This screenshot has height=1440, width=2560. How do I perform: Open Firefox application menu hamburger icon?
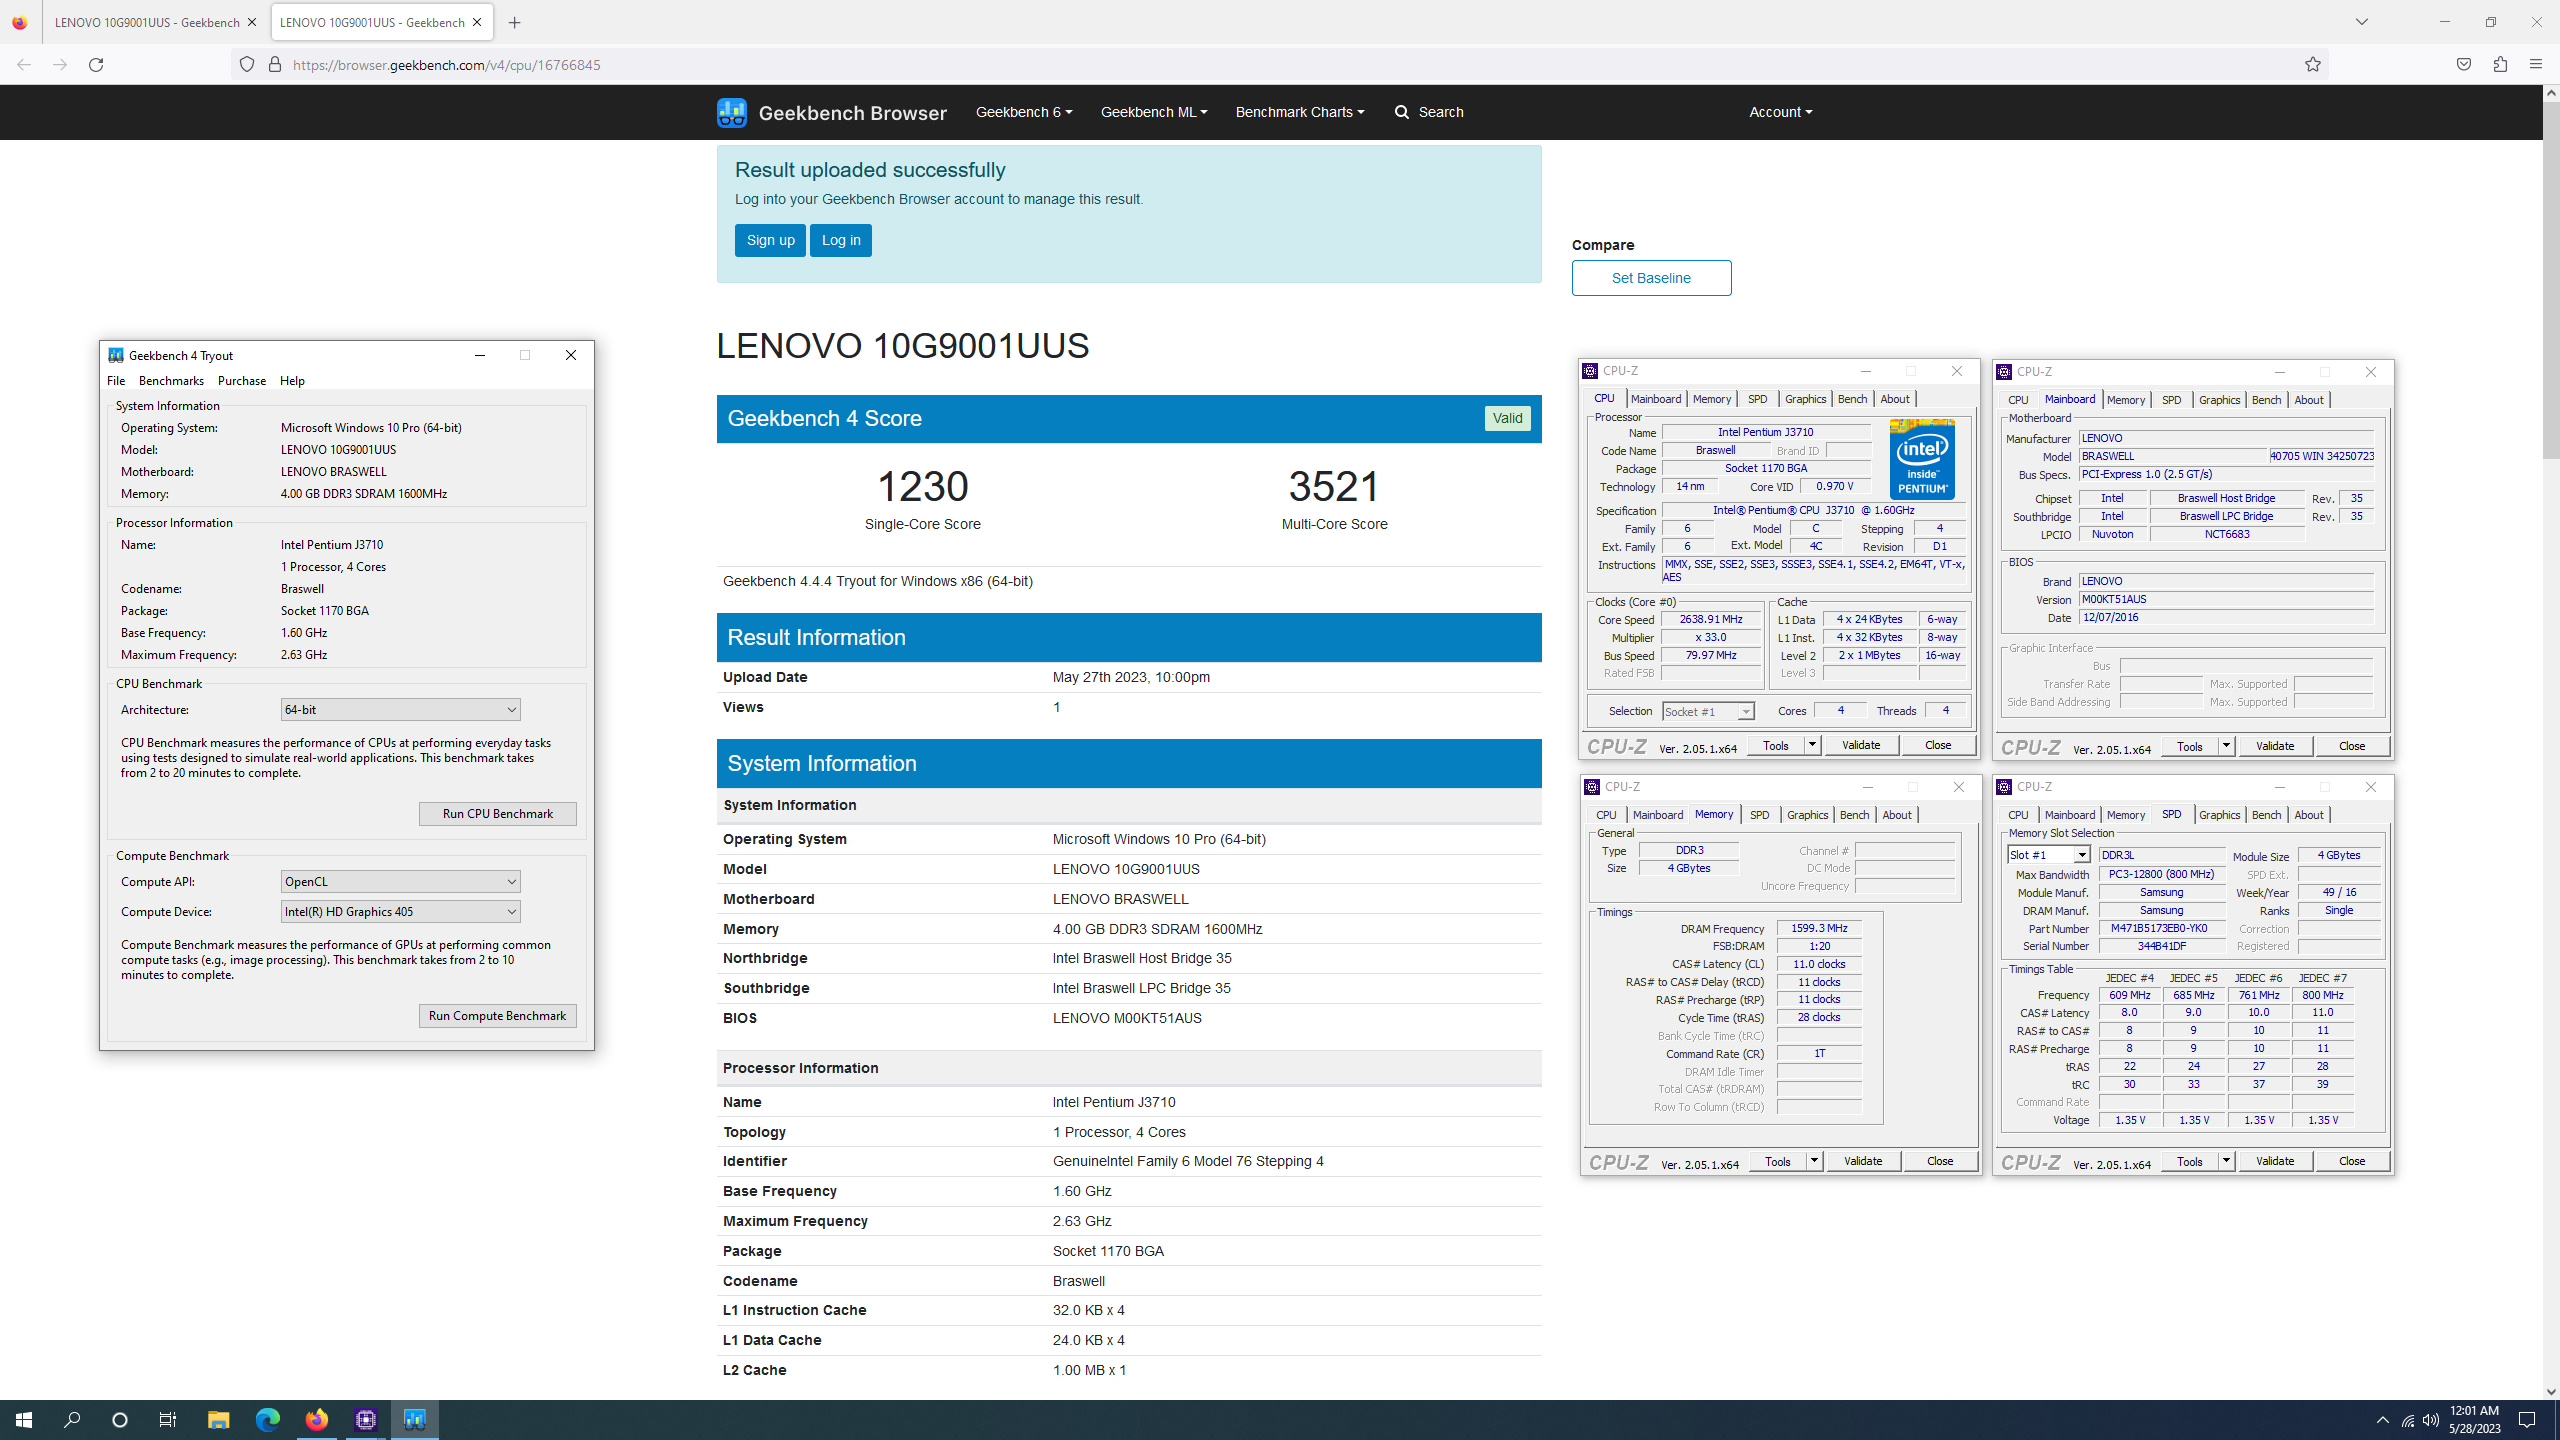point(2535,65)
